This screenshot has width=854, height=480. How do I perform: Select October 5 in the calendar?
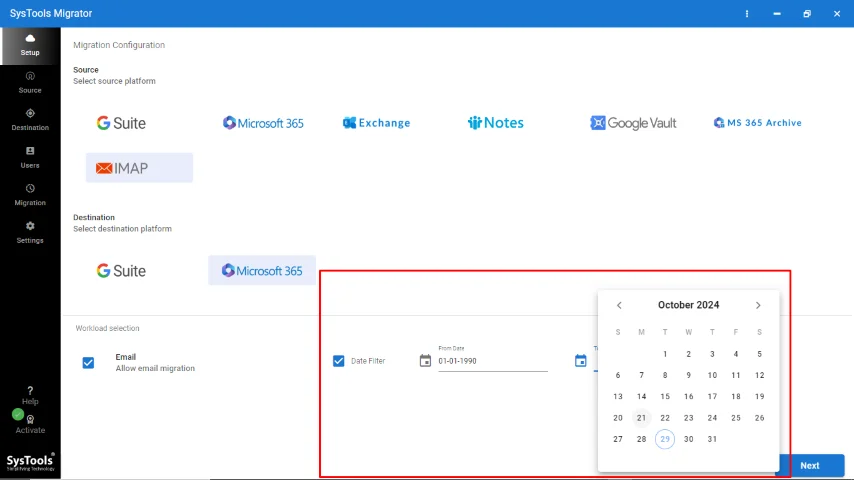click(x=760, y=354)
